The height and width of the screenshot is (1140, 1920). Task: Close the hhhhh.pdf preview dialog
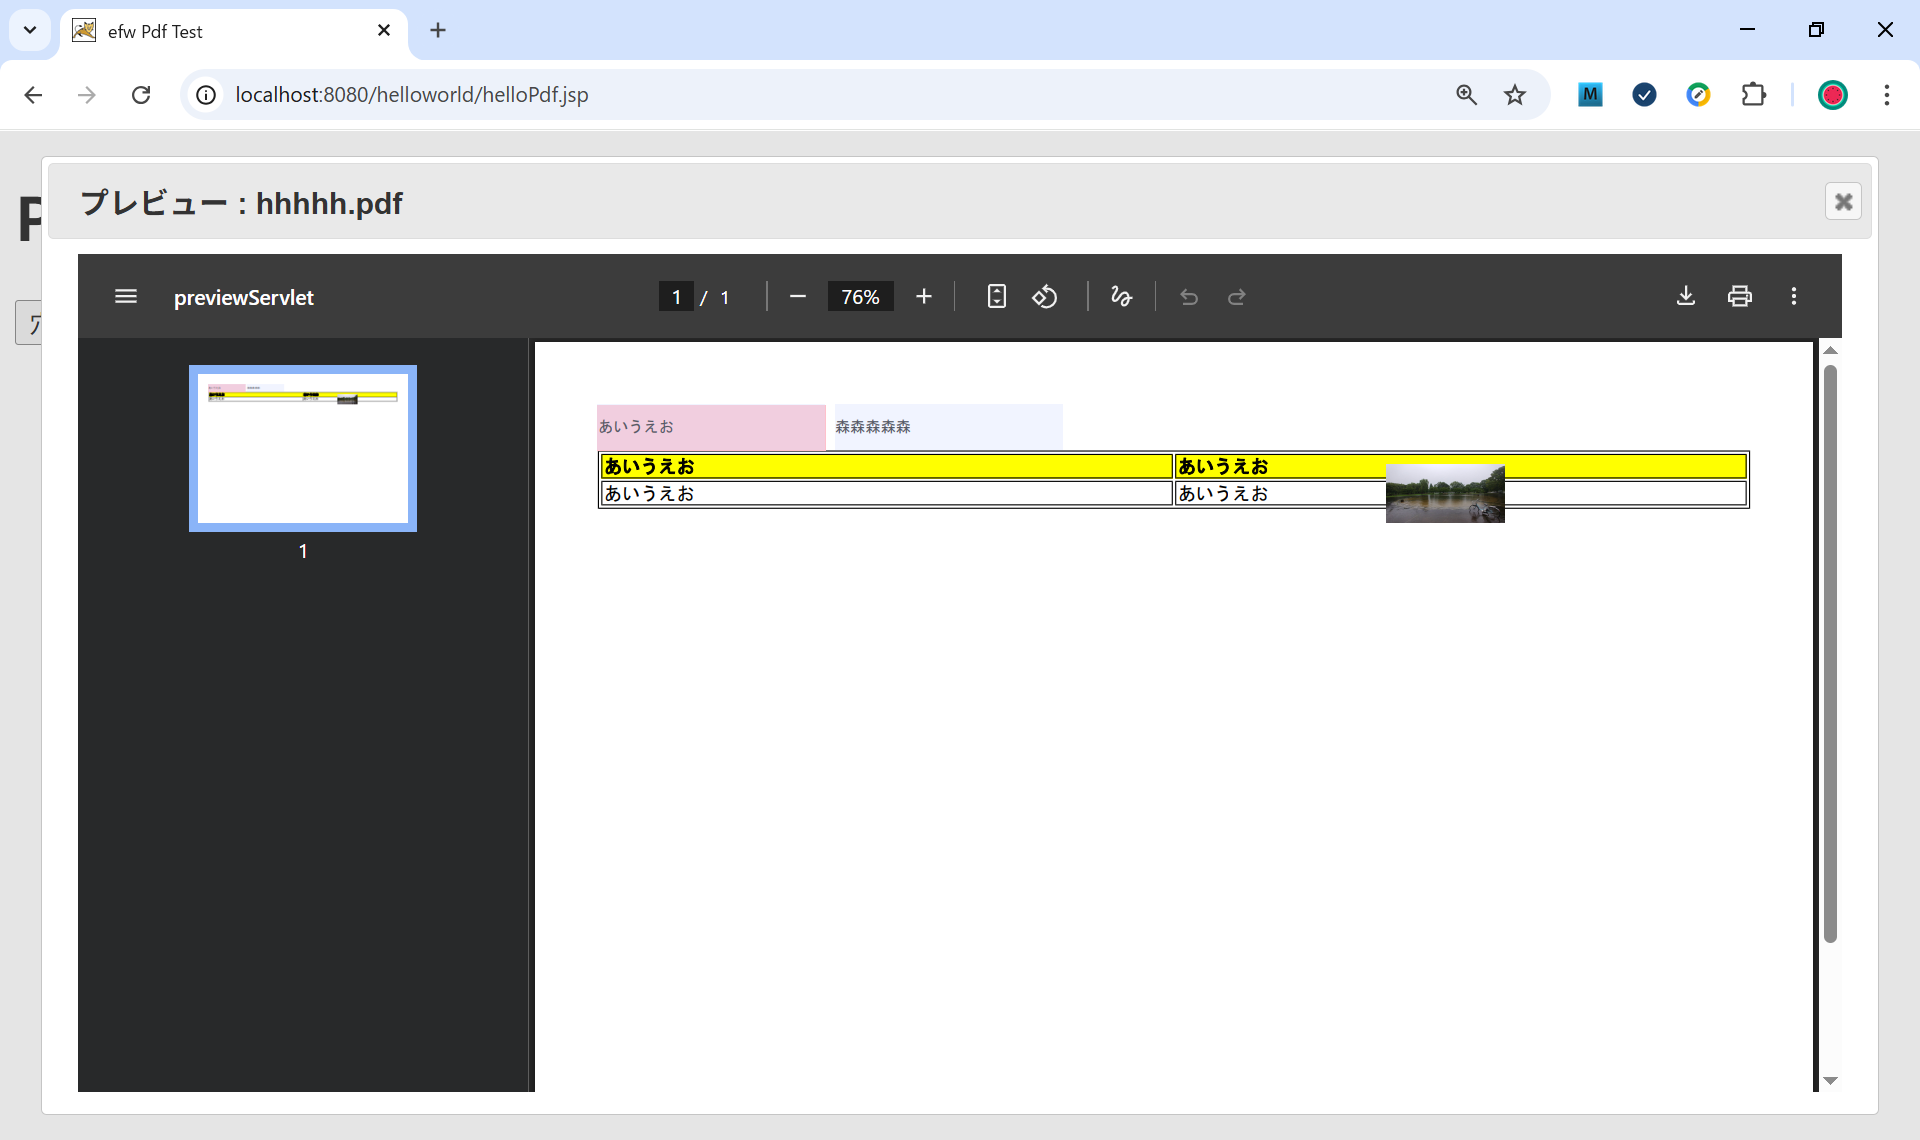tap(1843, 202)
